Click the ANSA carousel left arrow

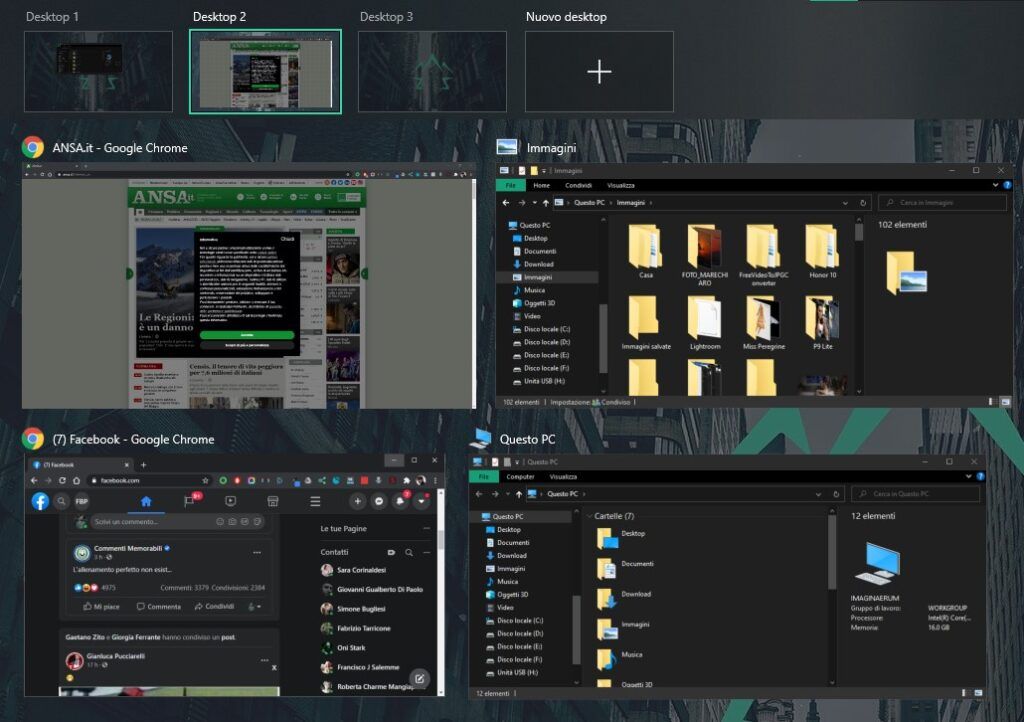[129, 274]
